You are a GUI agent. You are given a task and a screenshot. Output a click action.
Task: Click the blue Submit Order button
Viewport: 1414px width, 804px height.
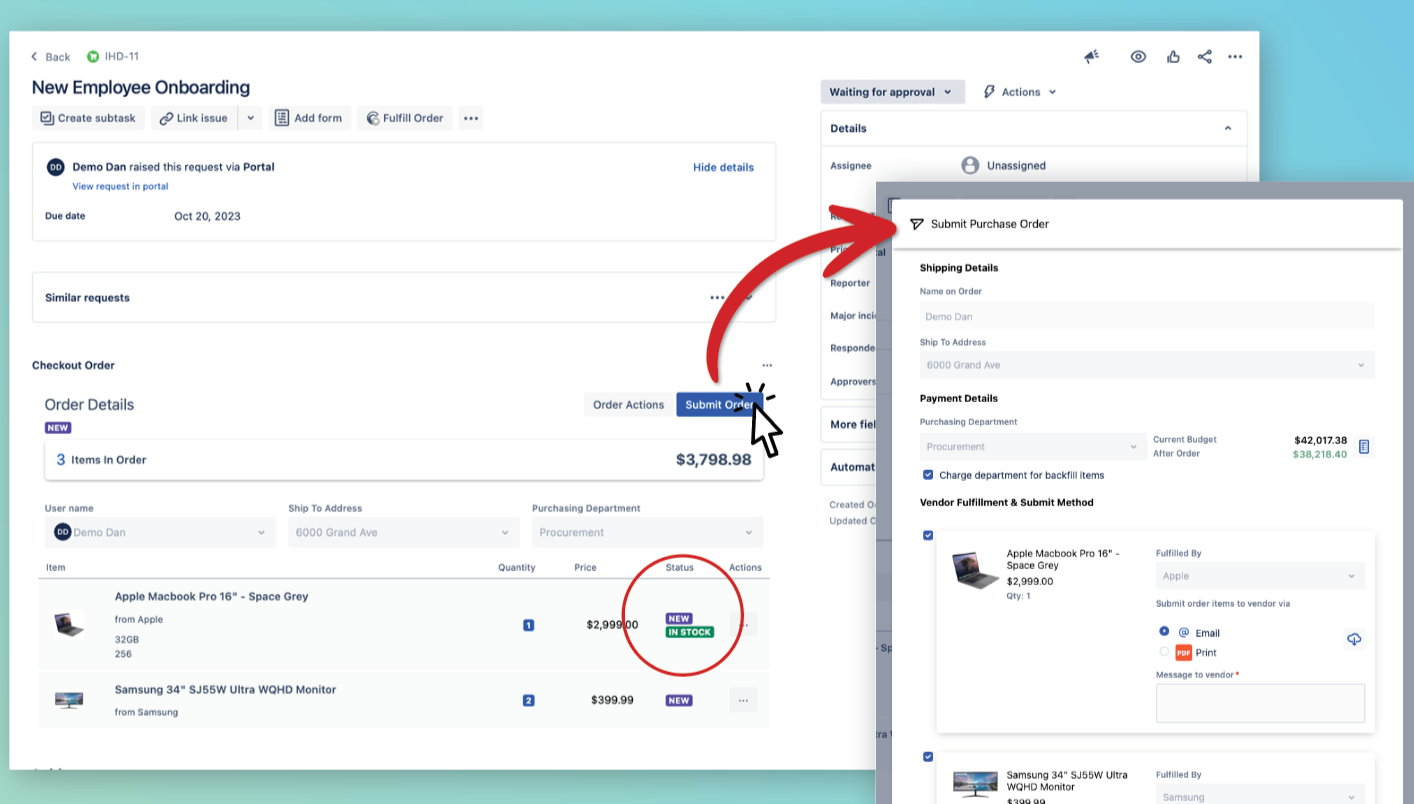click(719, 405)
